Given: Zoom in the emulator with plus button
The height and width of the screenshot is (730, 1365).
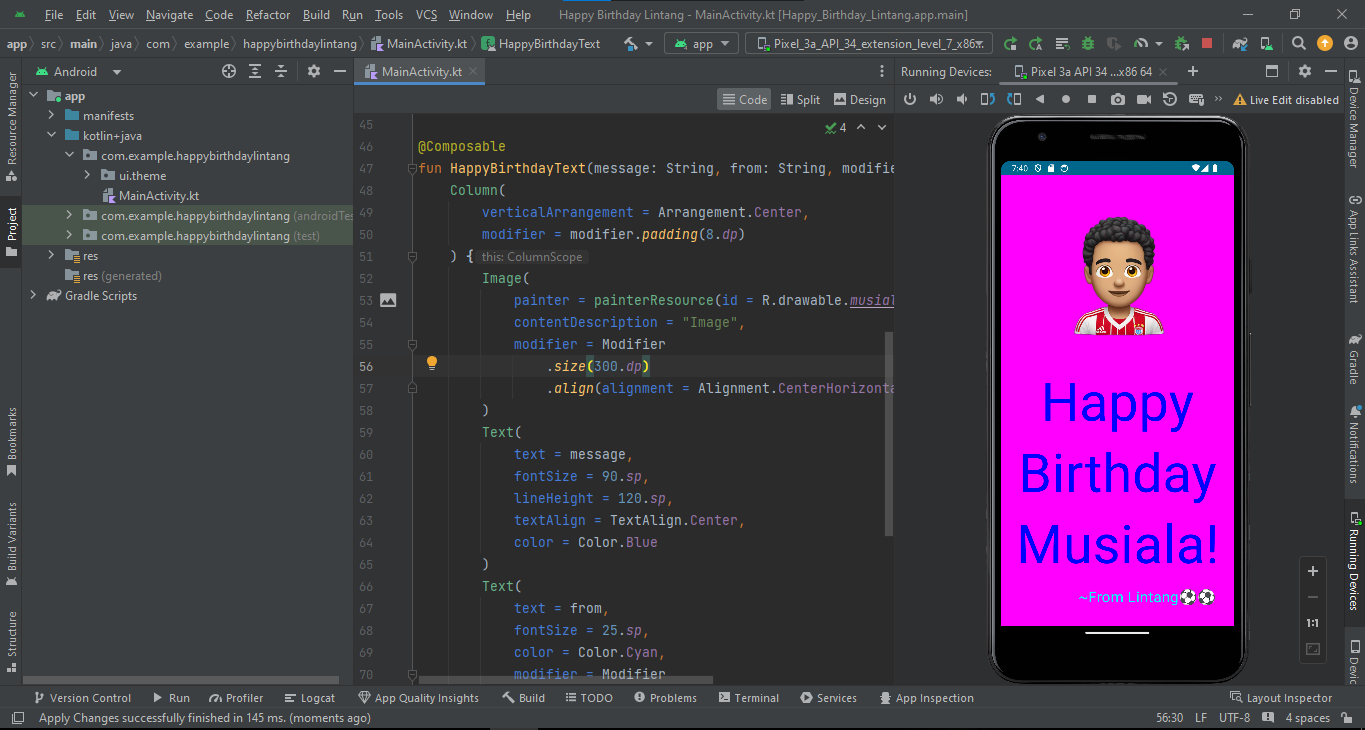Looking at the screenshot, I should pyautogui.click(x=1313, y=571).
